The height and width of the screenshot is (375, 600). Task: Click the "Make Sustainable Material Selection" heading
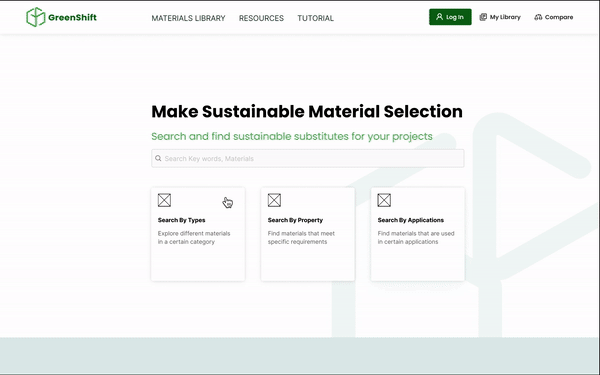click(x=307, y=111)
